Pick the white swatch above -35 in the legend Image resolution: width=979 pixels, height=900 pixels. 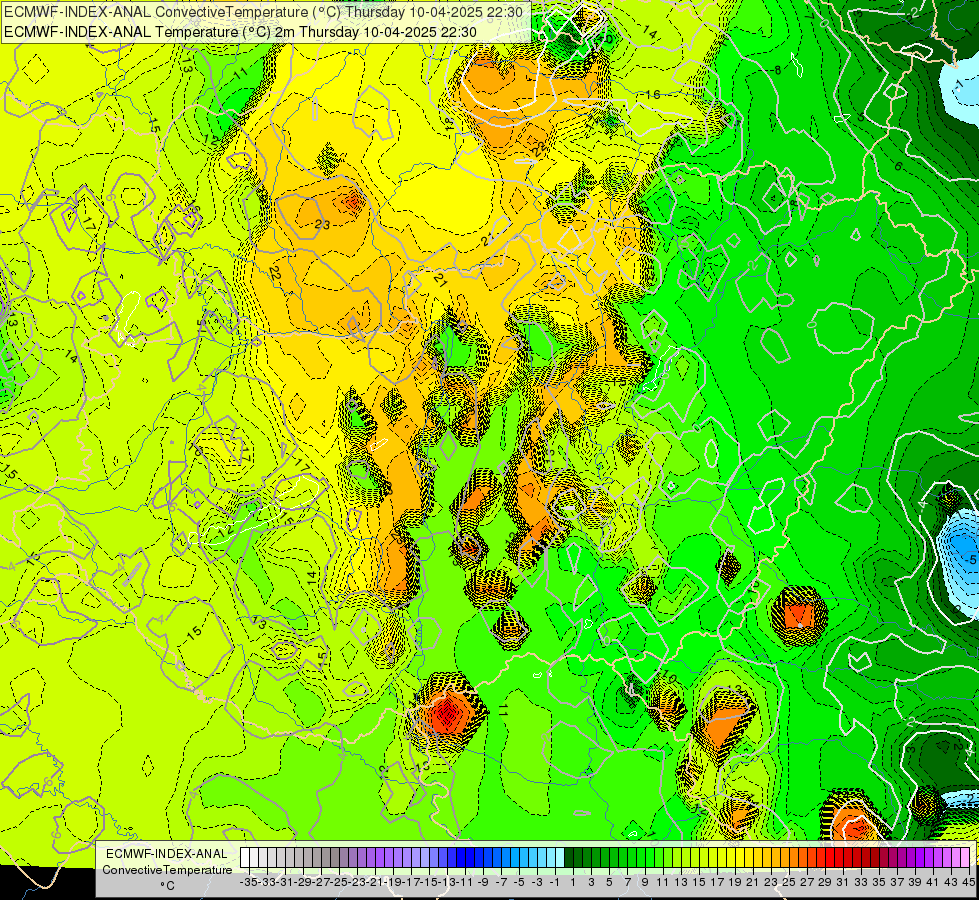pyautogui.click(x=245, y=857)
